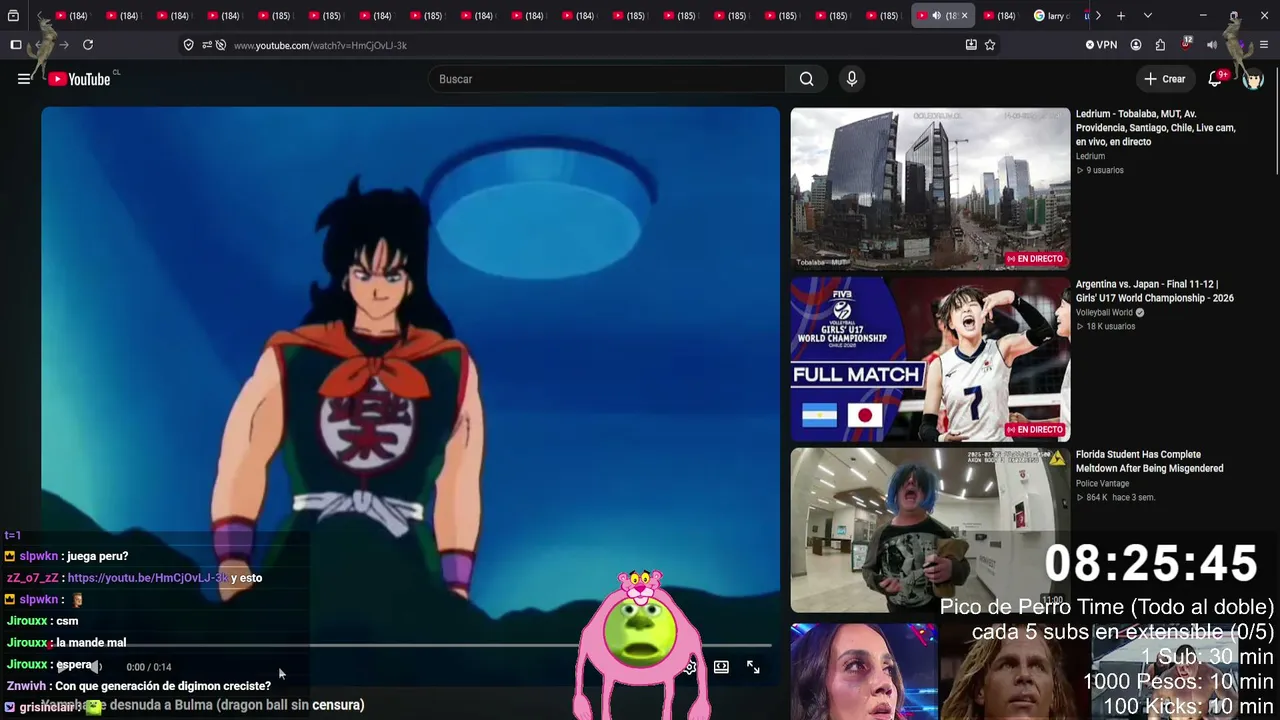Mute audio on the active tab
This screenshot has width=1280, height=720.
coord(937,16)
